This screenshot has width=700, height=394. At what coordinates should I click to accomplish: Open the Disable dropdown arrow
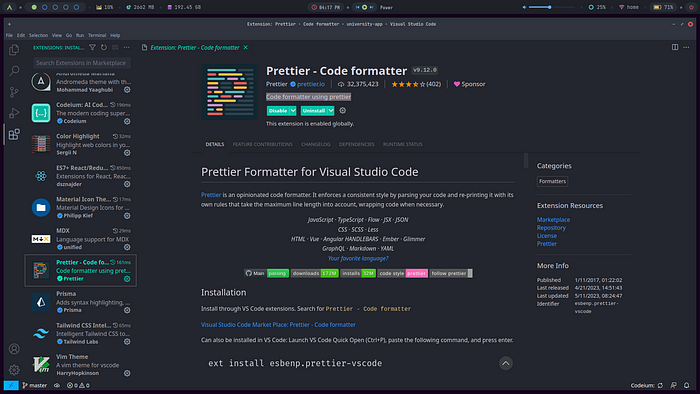coord(293,111)
